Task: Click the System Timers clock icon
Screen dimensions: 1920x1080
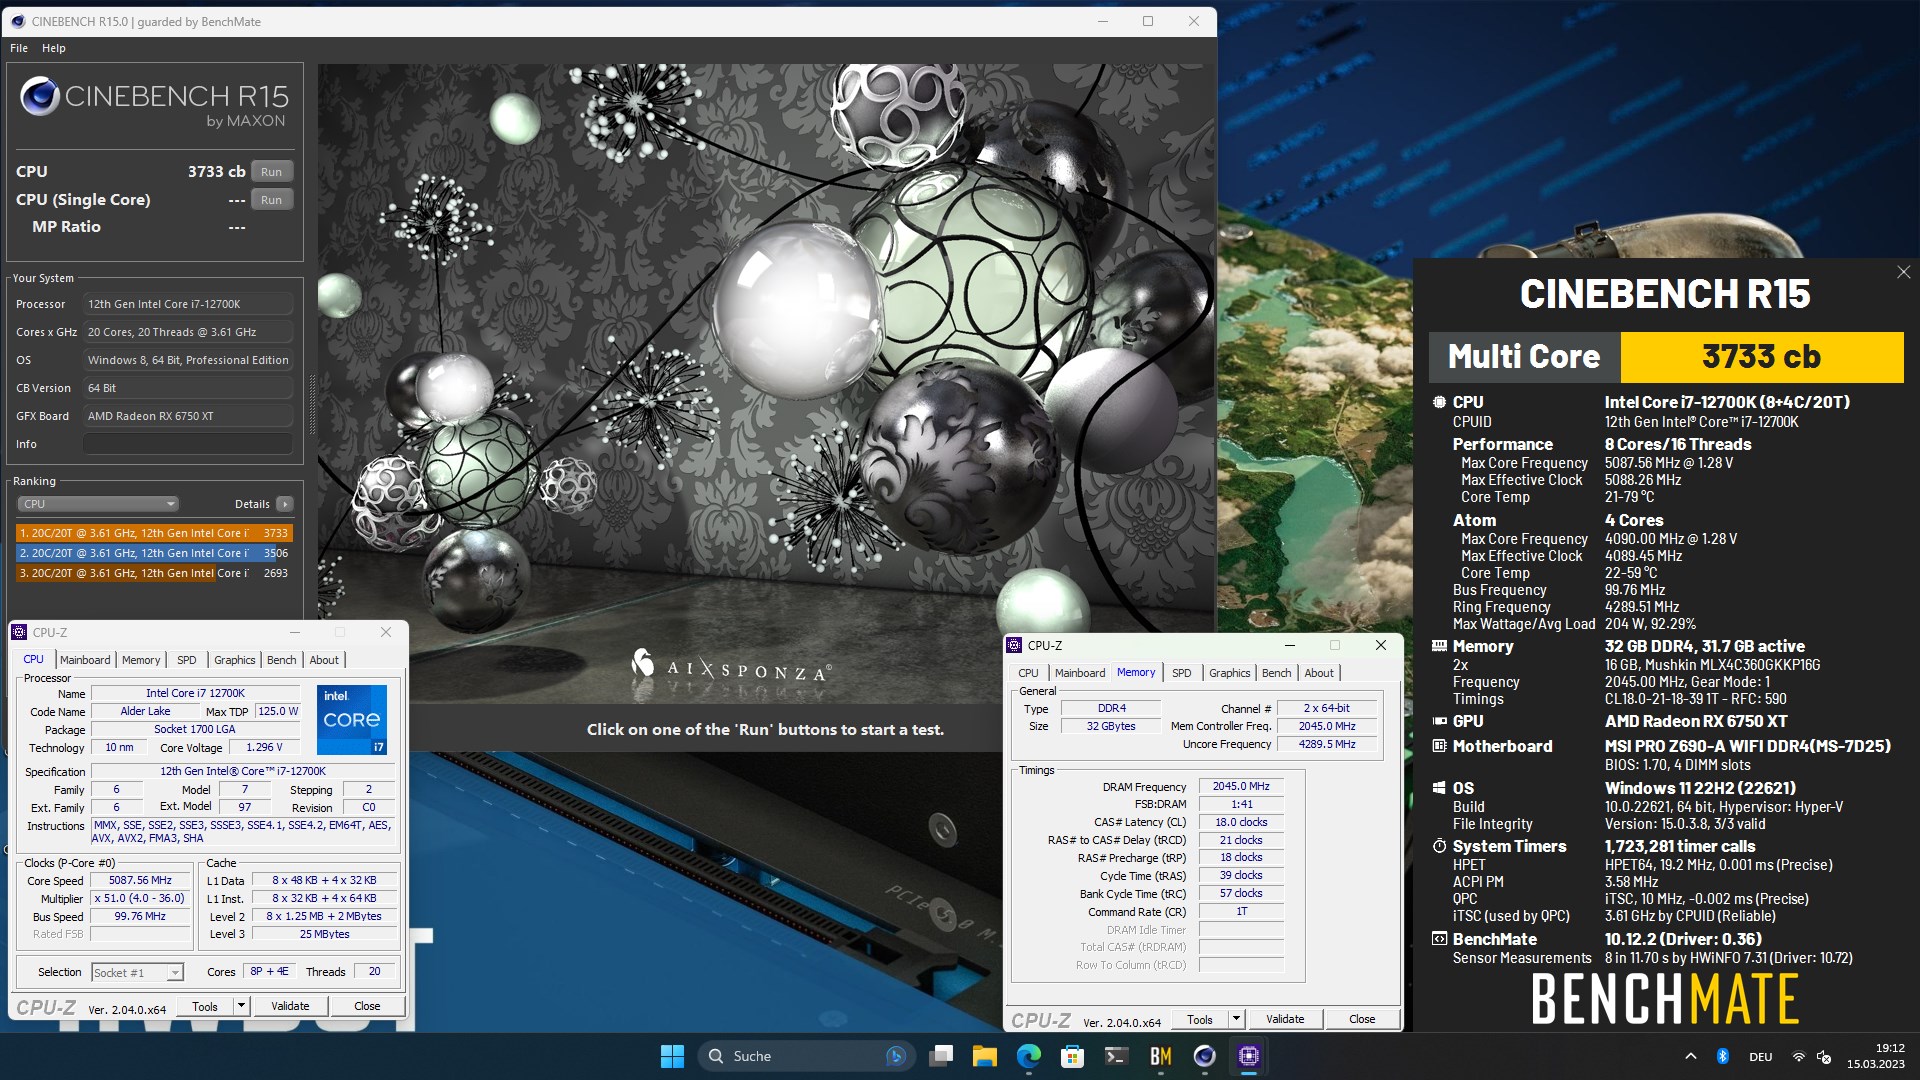Action: tap(1439, 846)
